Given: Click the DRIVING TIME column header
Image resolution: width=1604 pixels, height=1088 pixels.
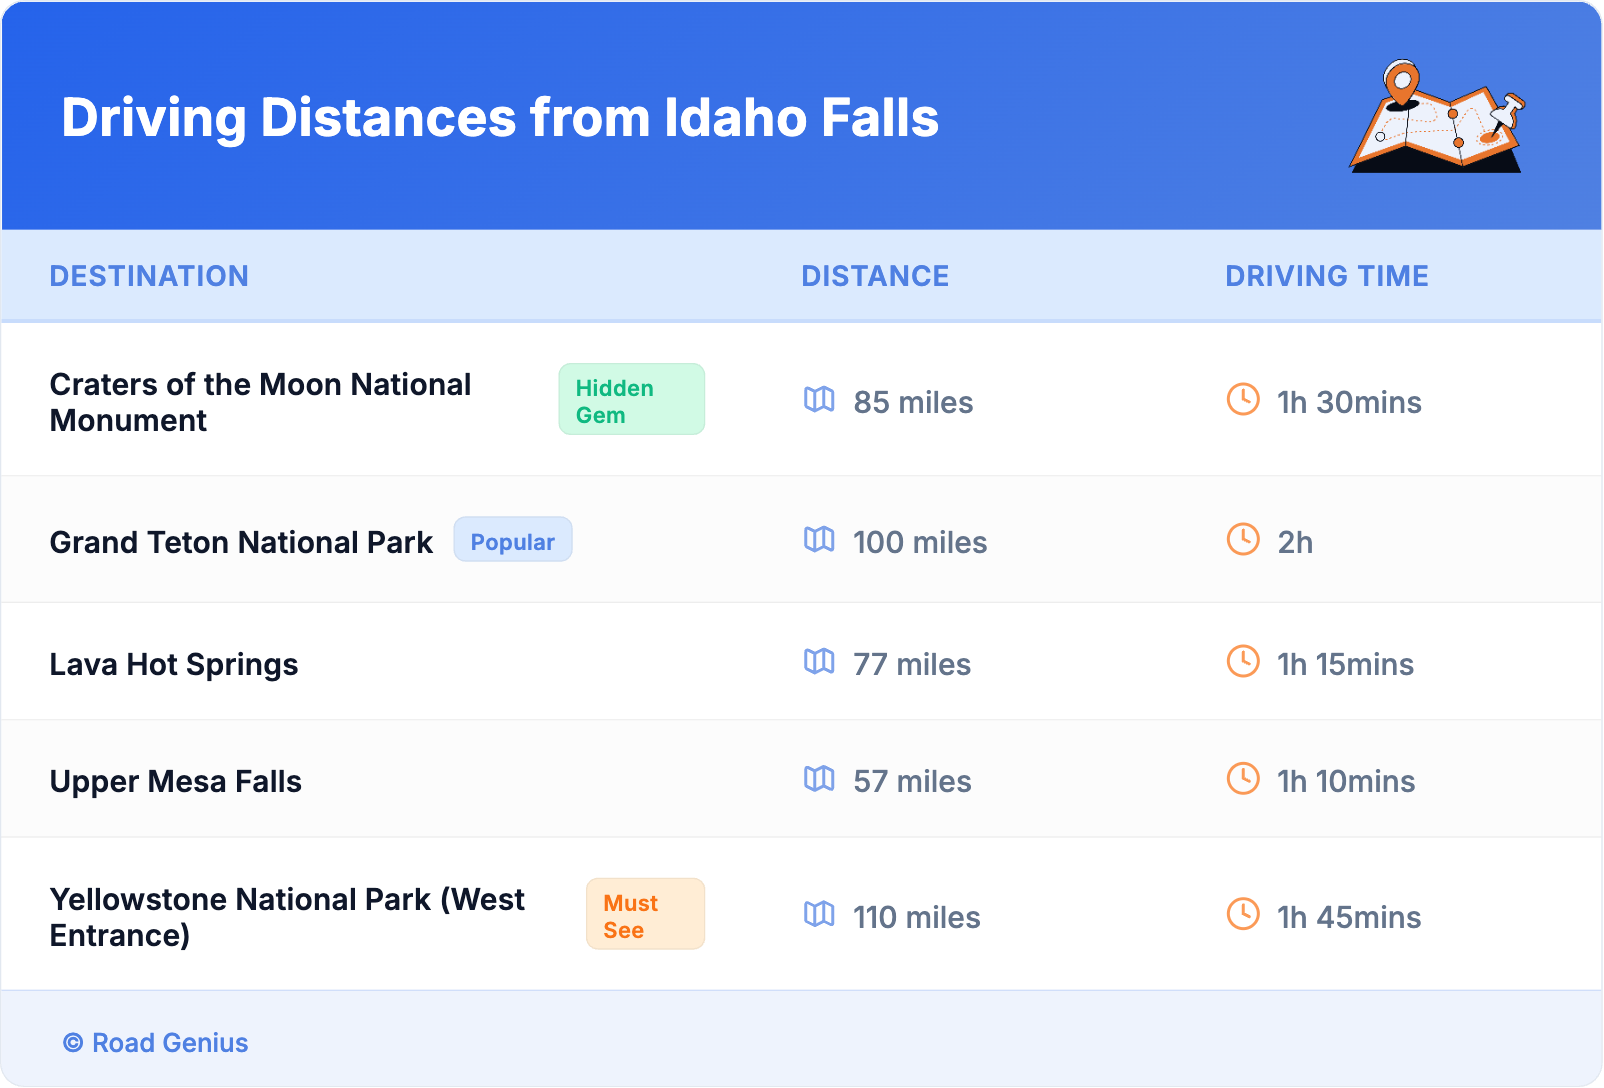Looking at the screenshot, I should pos(1326,276).
